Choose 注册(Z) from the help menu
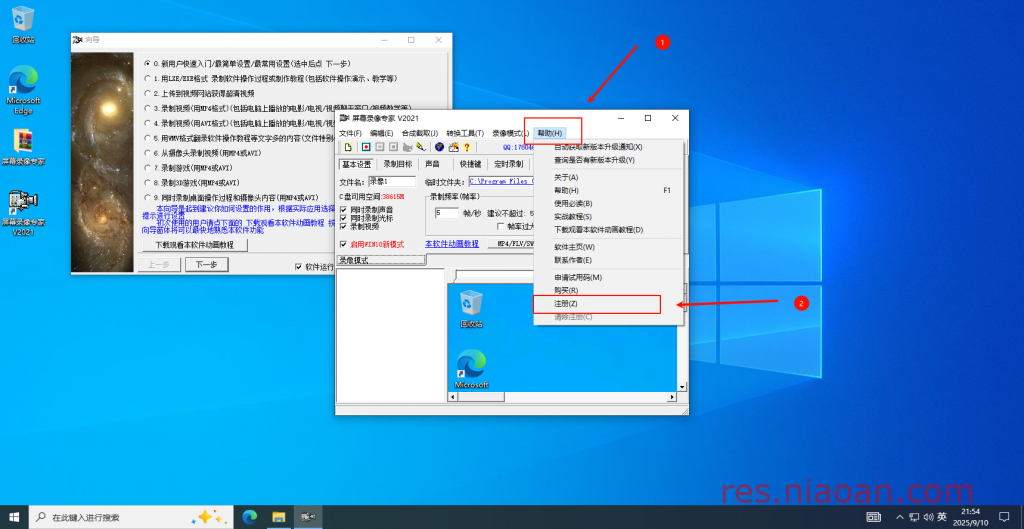This screenshot has width=1024, height=529. [x=609, y=304]
